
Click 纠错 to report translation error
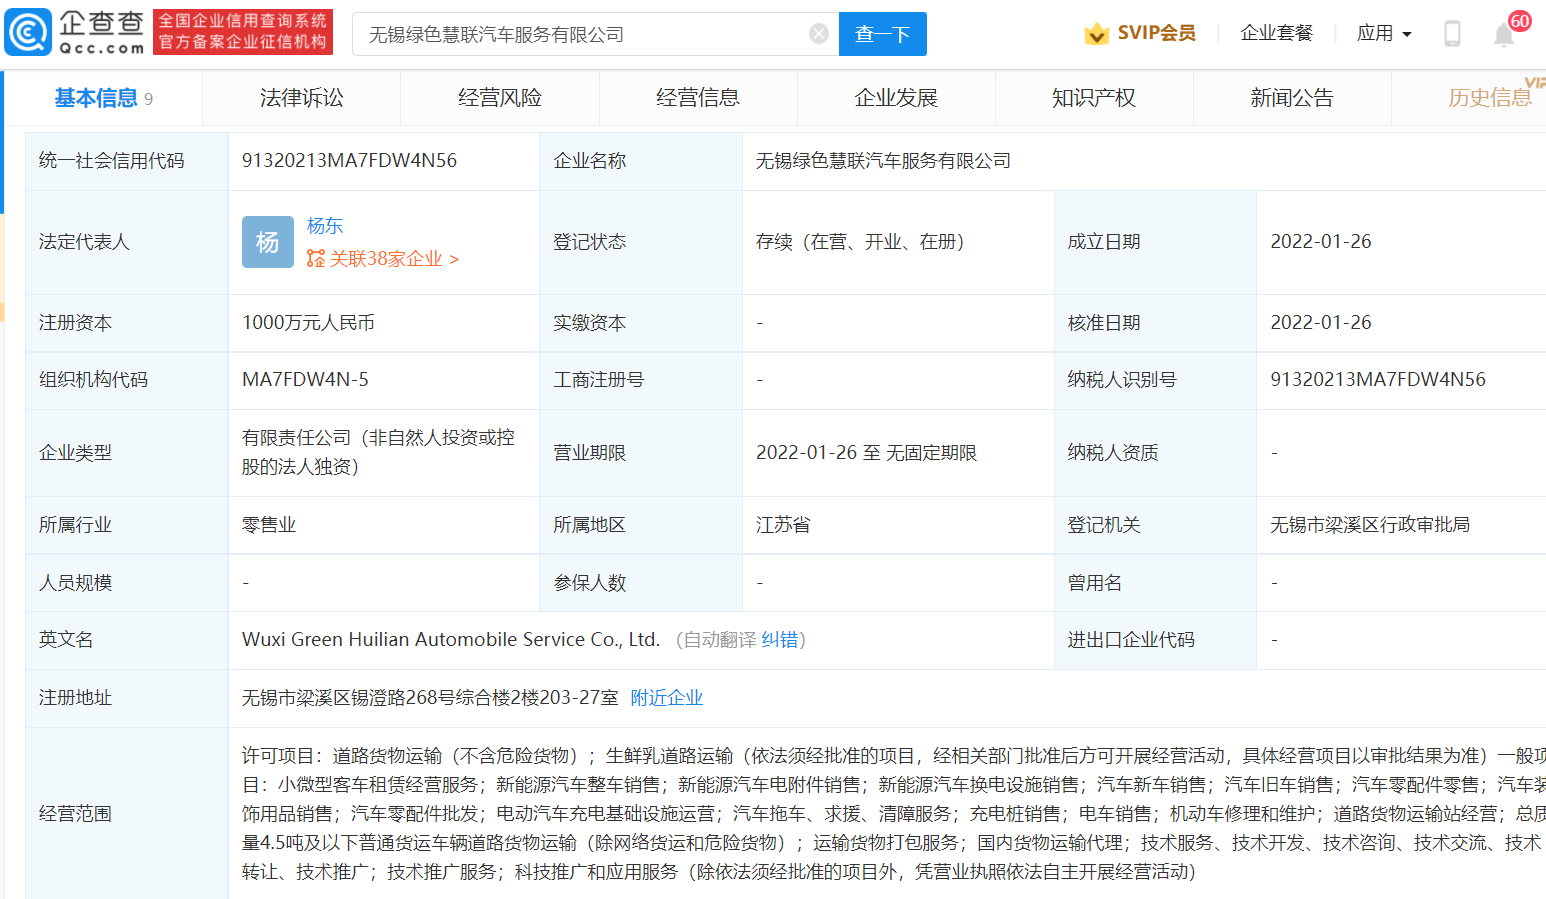click(x=779, y=640)
